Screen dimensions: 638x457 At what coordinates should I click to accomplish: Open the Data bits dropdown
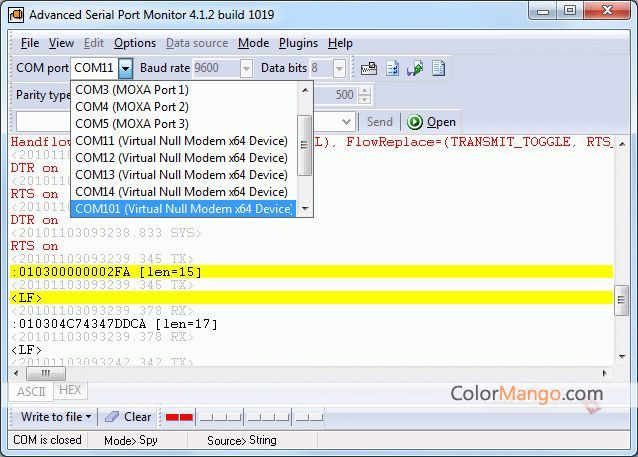click(x=339, y=68)
